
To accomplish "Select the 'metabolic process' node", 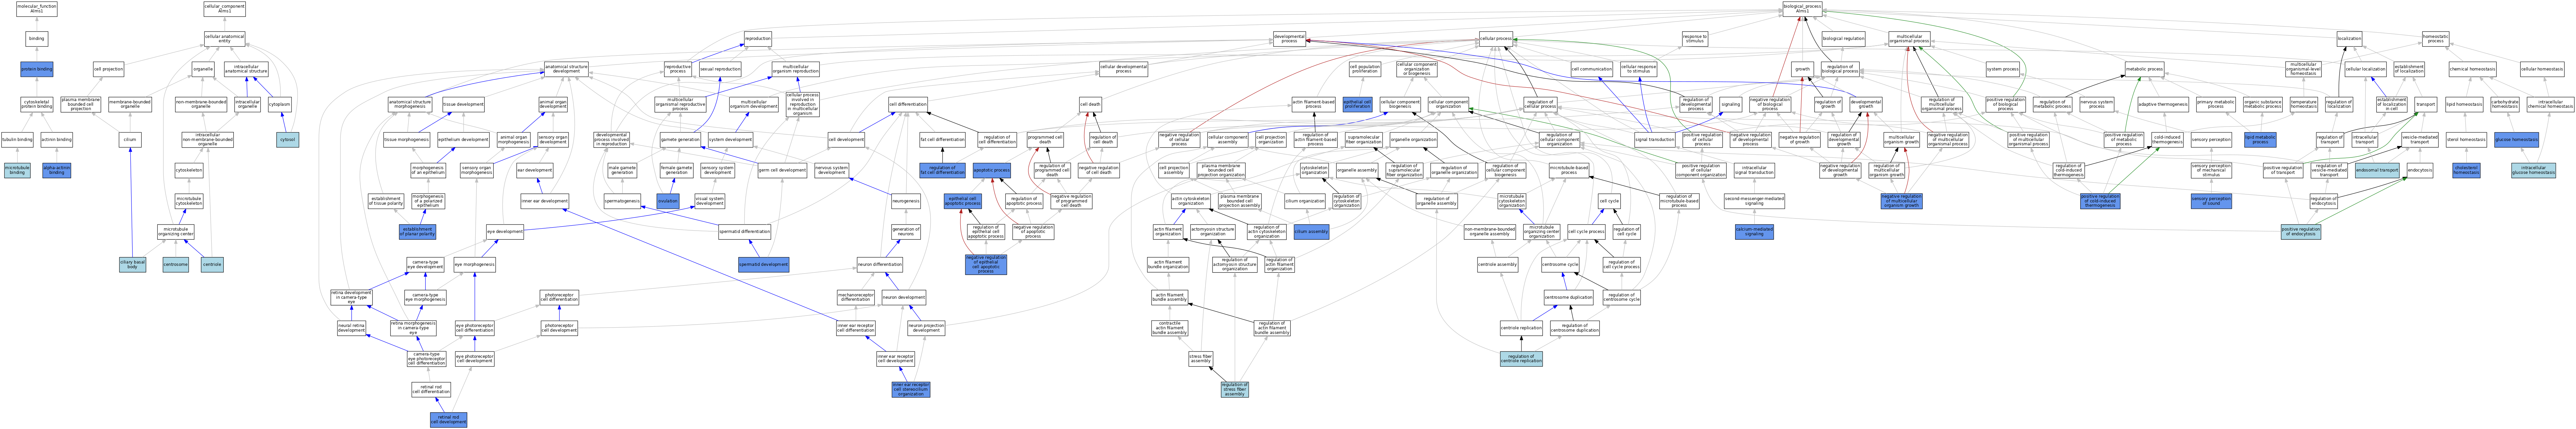I will point(2144,69).
